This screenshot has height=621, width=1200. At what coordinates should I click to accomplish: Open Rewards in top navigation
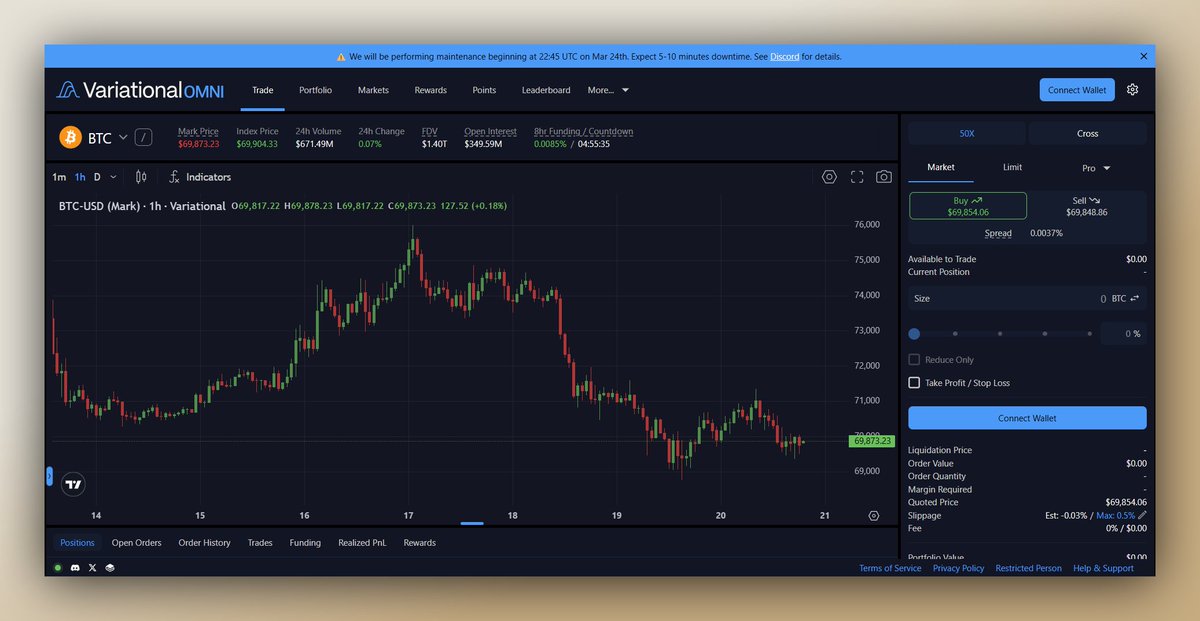pyautogui.click(x=431, y=90)
